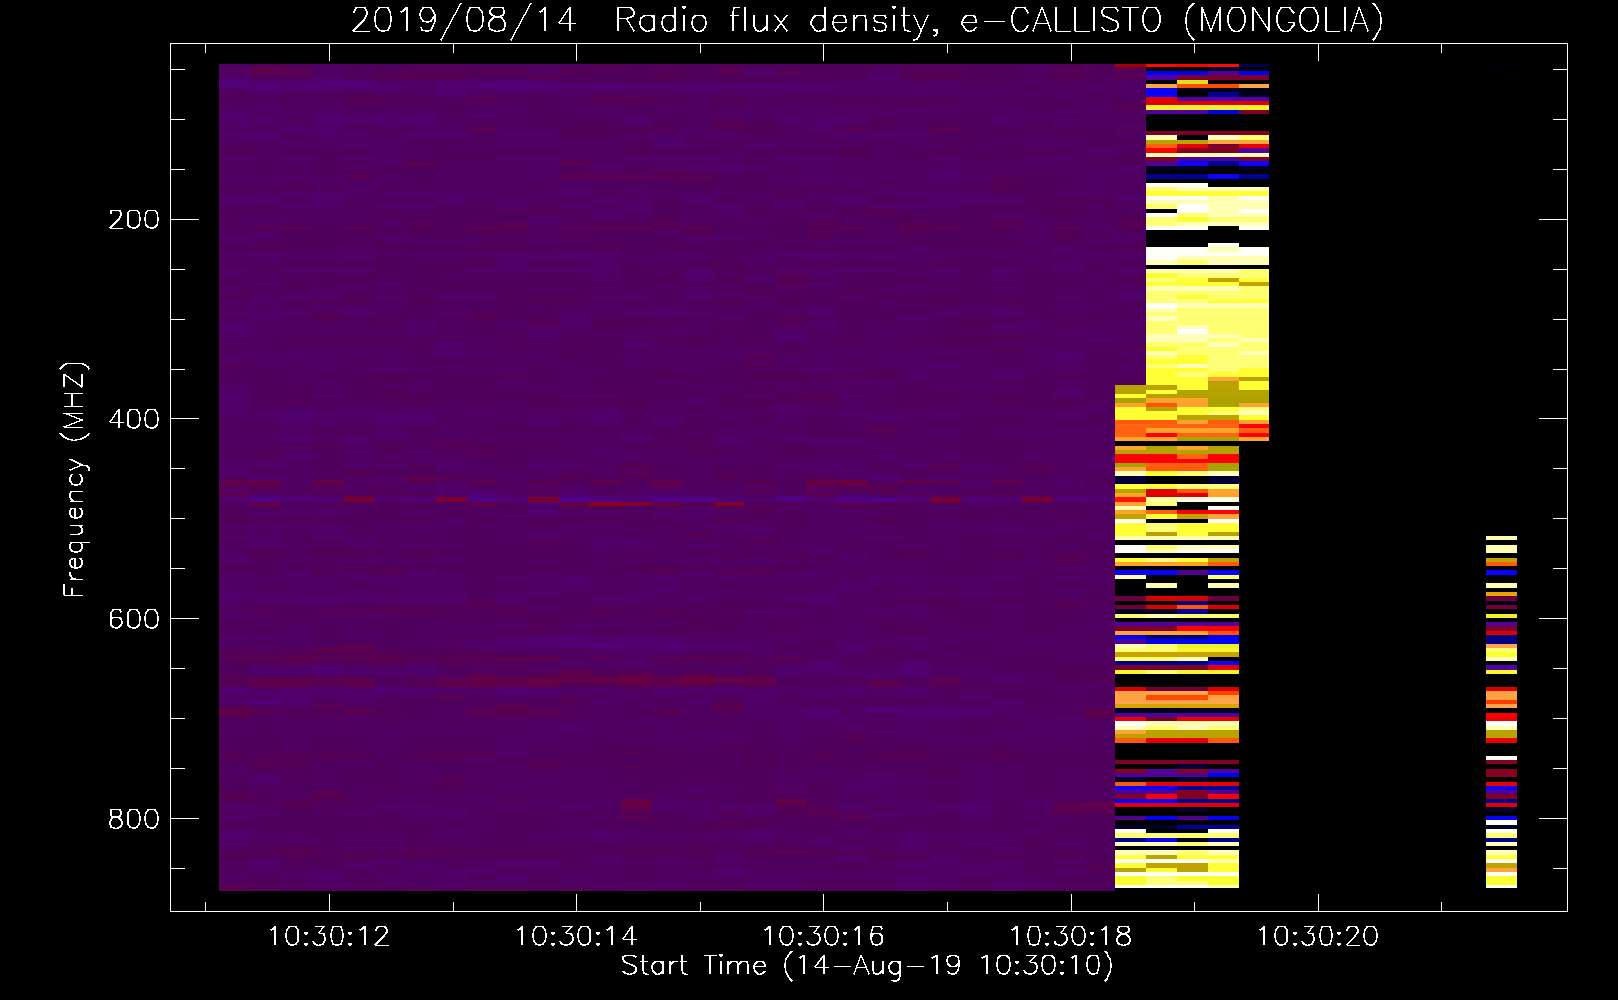Click the isolated narrow striped column at far right
Image resolution: width=1618 pixels, height=1000 pixels.
click(1501, 712)
